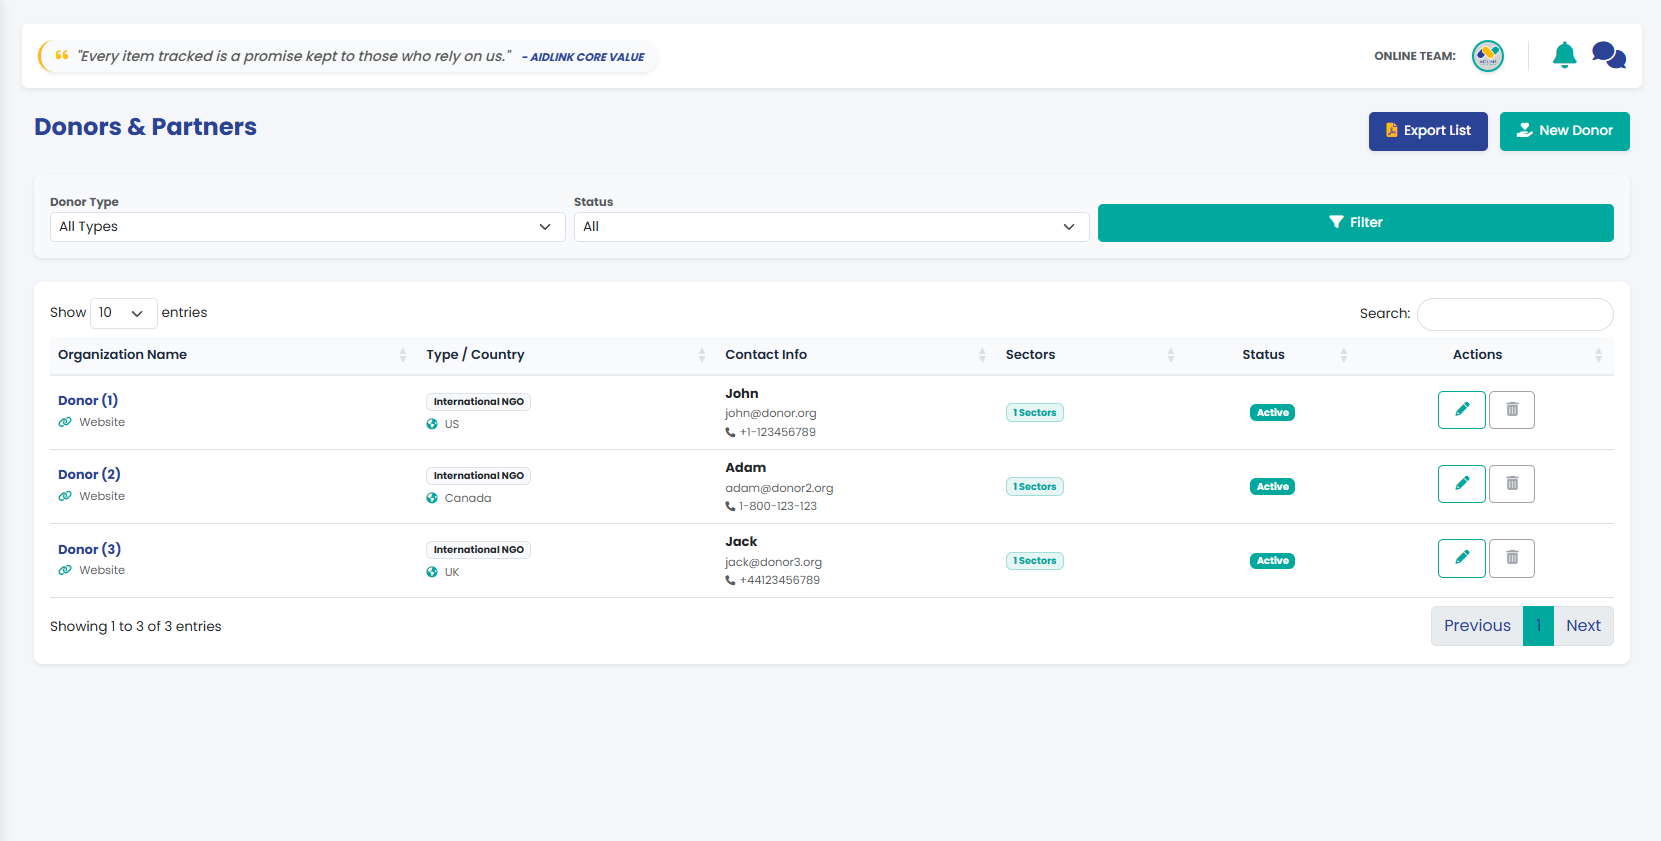Screen dimensions: 1661x841
Task: Edit Donor (2) with pencil icon
Action: tap(1462, 484)
